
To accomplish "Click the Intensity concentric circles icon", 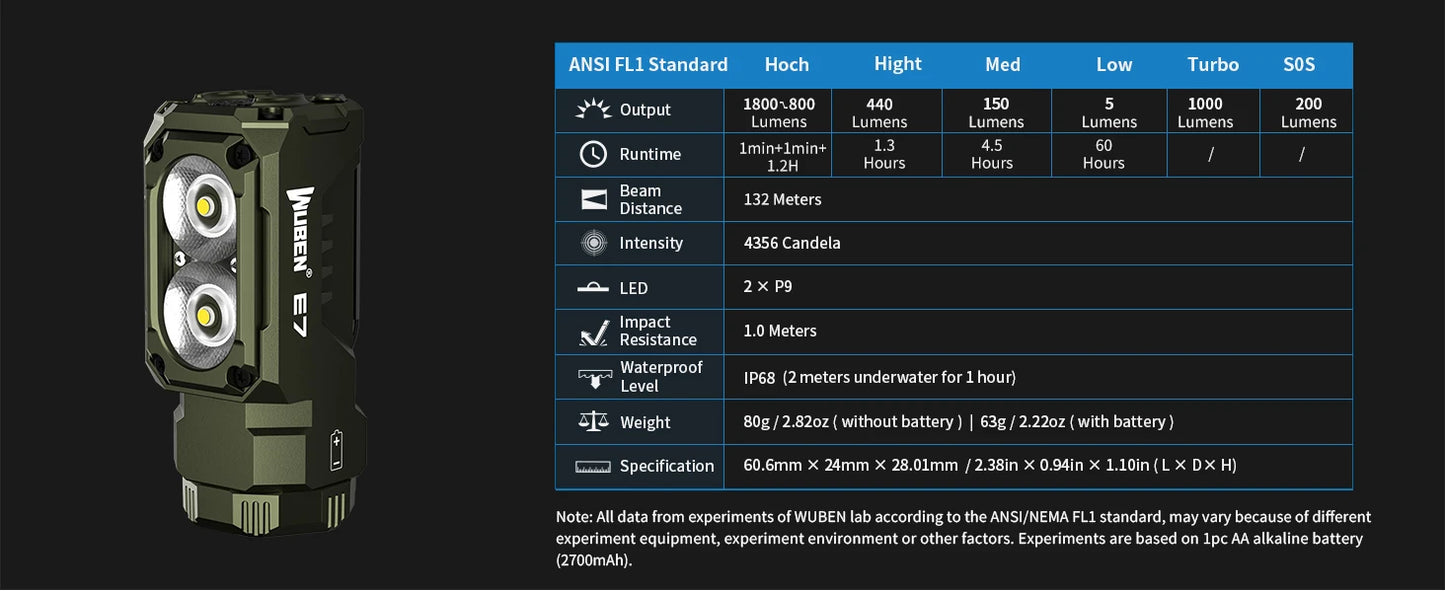I will tap(593, 243).
